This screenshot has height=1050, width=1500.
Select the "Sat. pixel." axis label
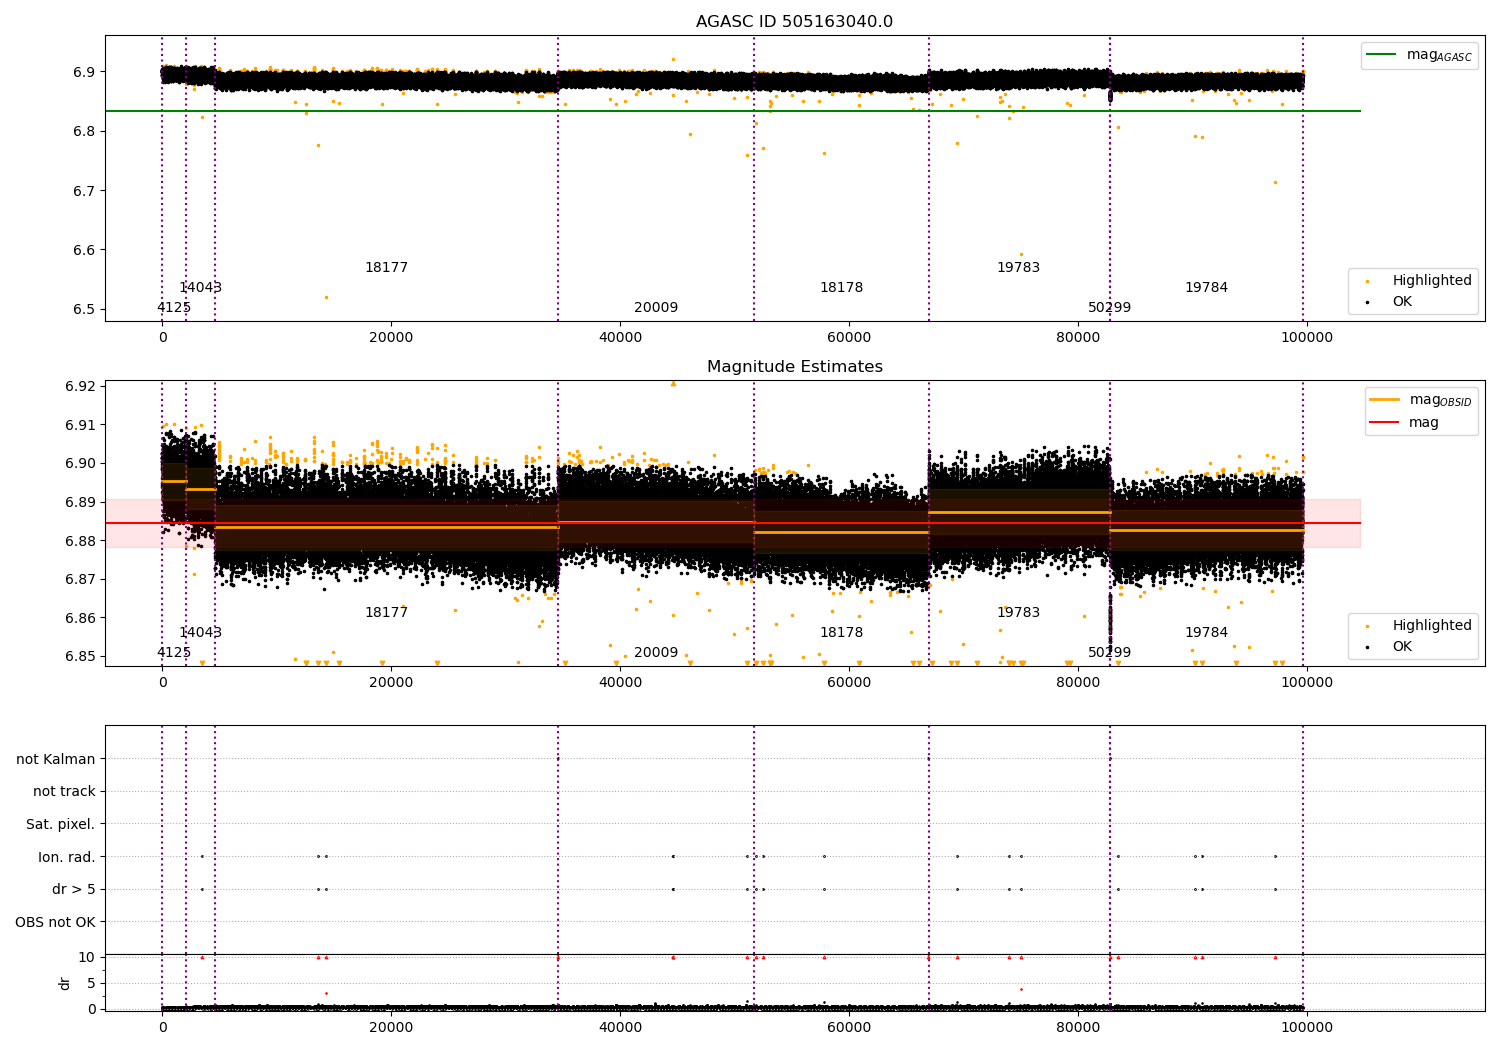point(60,824)
